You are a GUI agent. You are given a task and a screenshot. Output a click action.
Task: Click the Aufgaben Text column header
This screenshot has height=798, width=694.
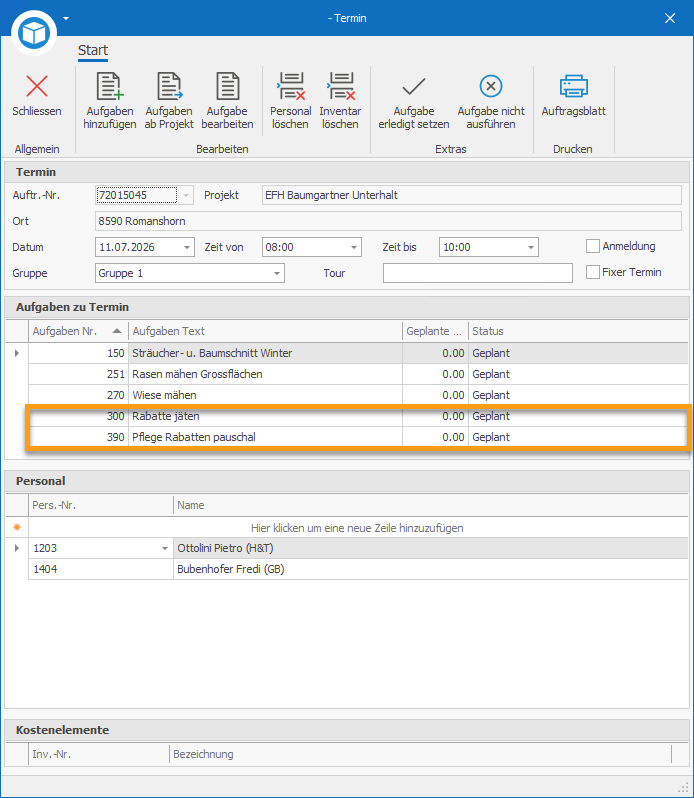click(265, 331)
